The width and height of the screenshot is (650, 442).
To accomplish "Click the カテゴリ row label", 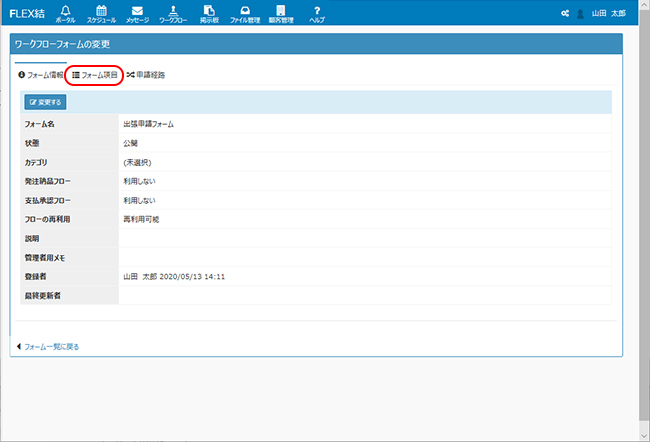I will [36, 163].
